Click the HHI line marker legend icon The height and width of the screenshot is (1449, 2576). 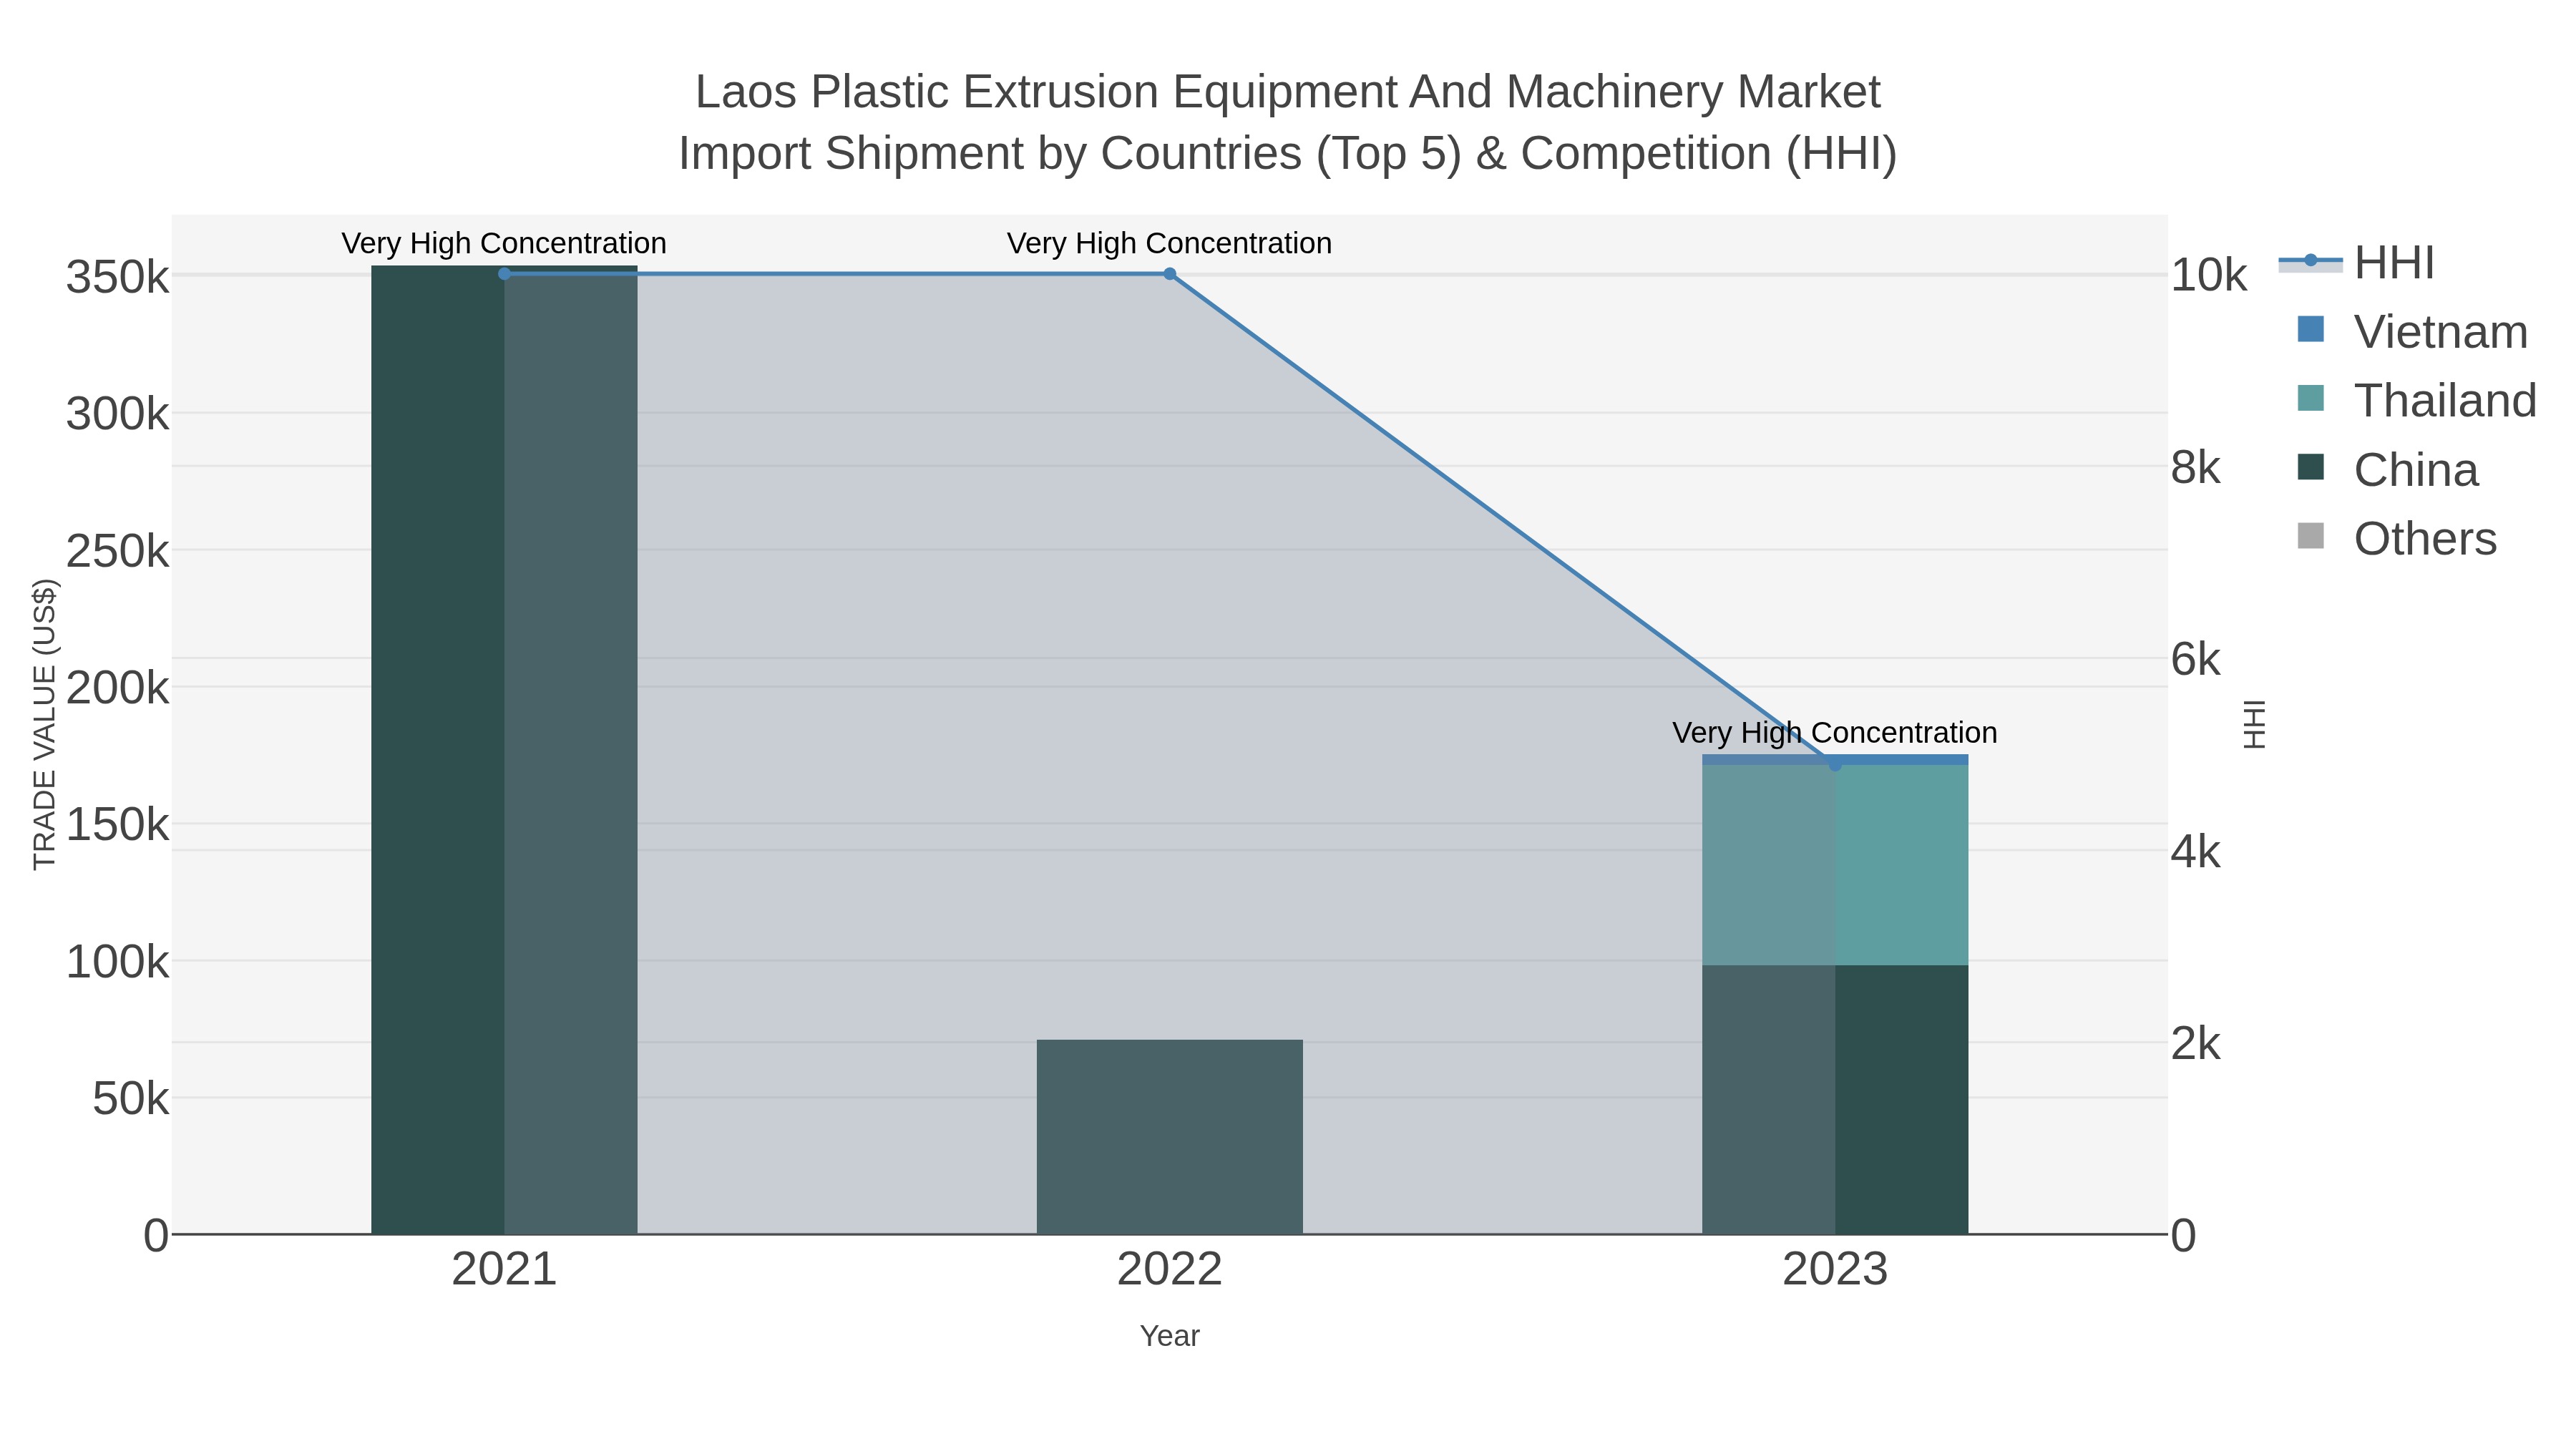point(2311,261)
